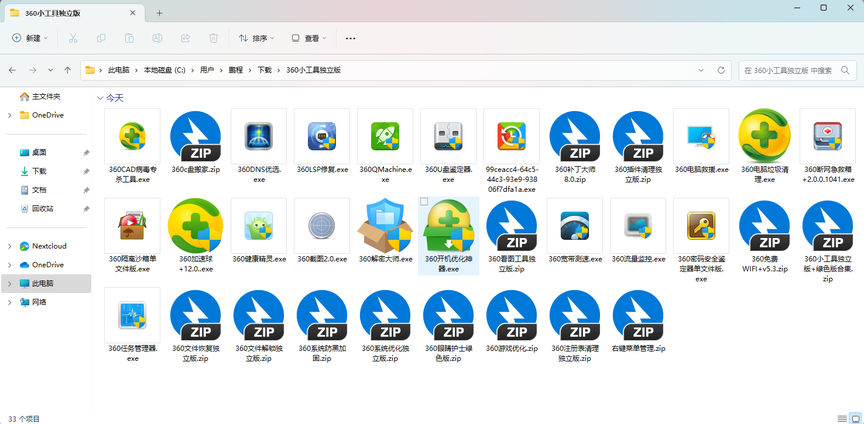The width and height of the screenshot is (864, 424).
Task: Go up one folder level
Action: tap(68, 71)
